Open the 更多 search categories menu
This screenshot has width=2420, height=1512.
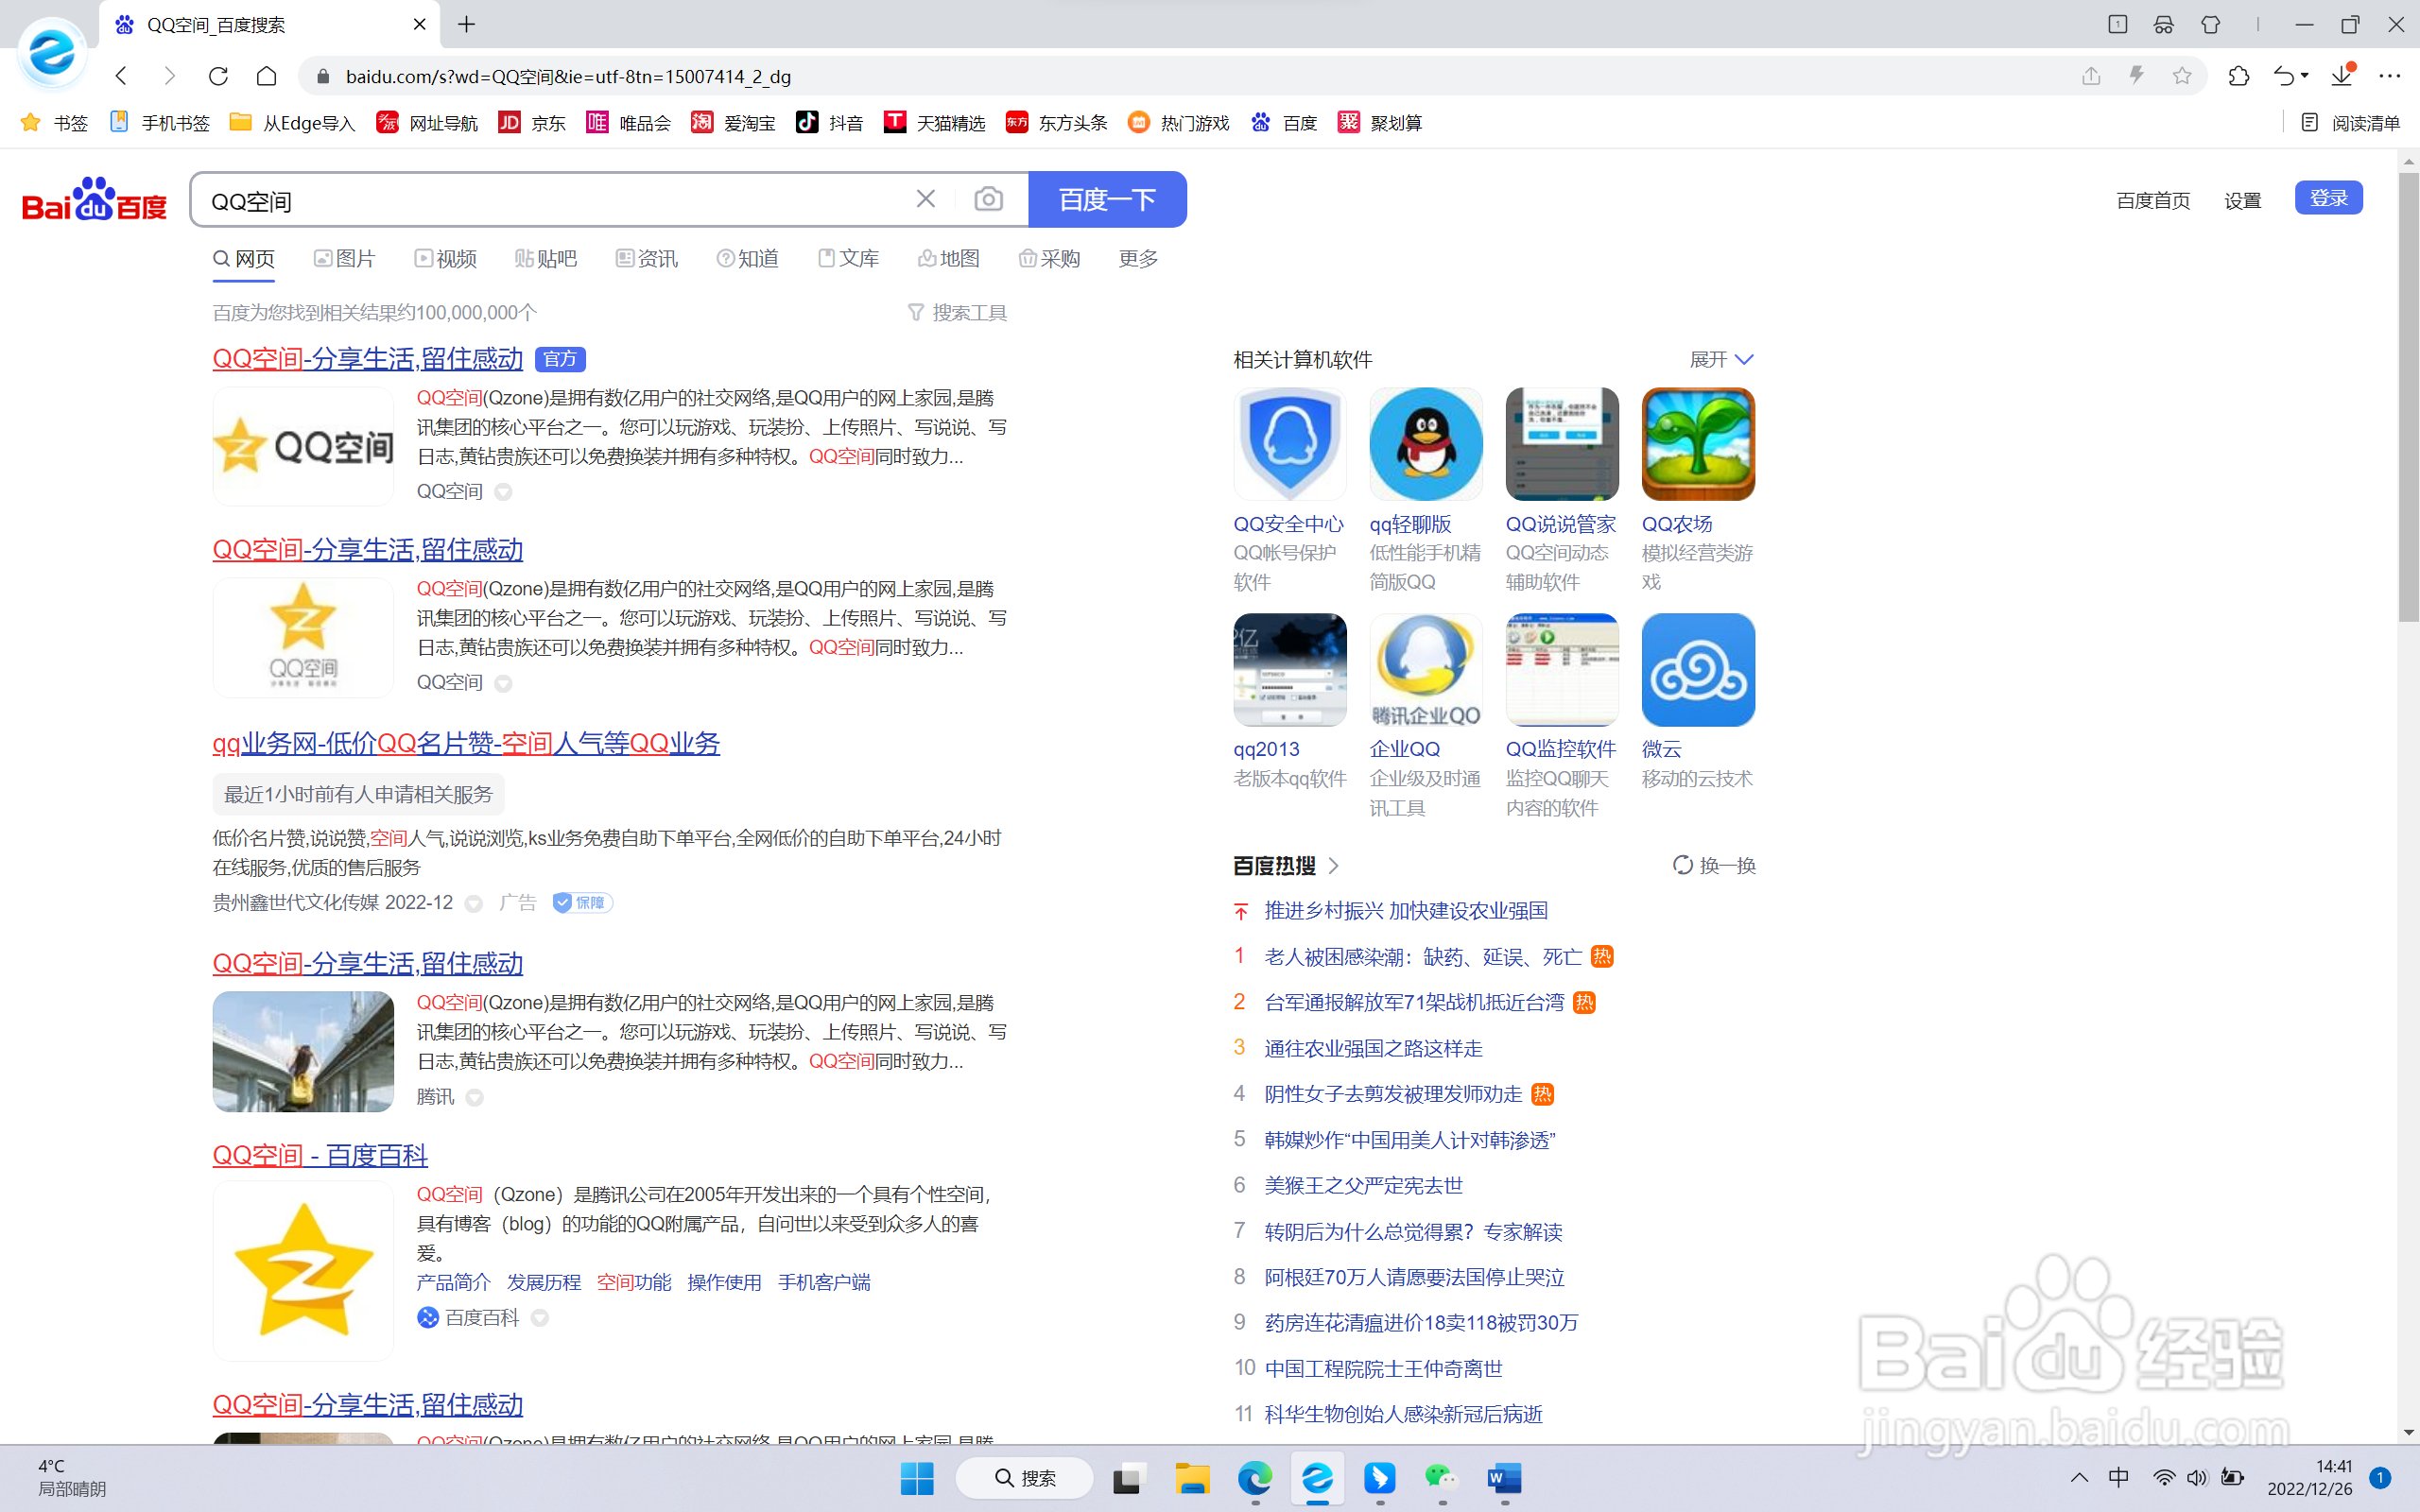click(1137, 259)
